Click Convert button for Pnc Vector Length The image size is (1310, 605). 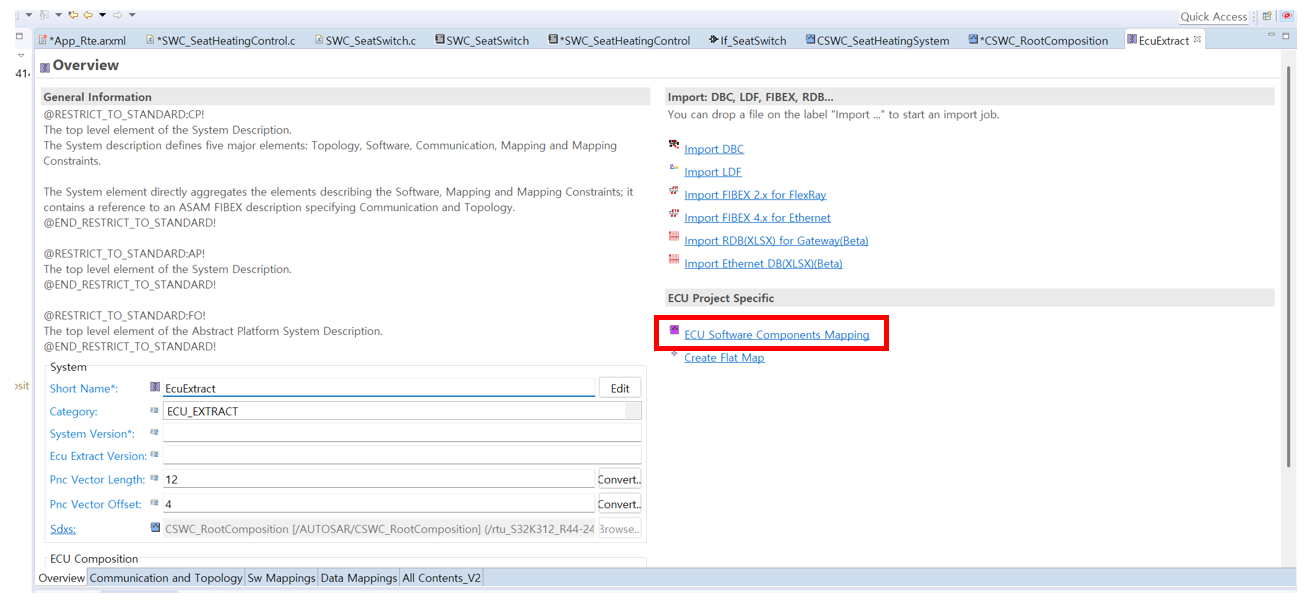coord(619,480)
